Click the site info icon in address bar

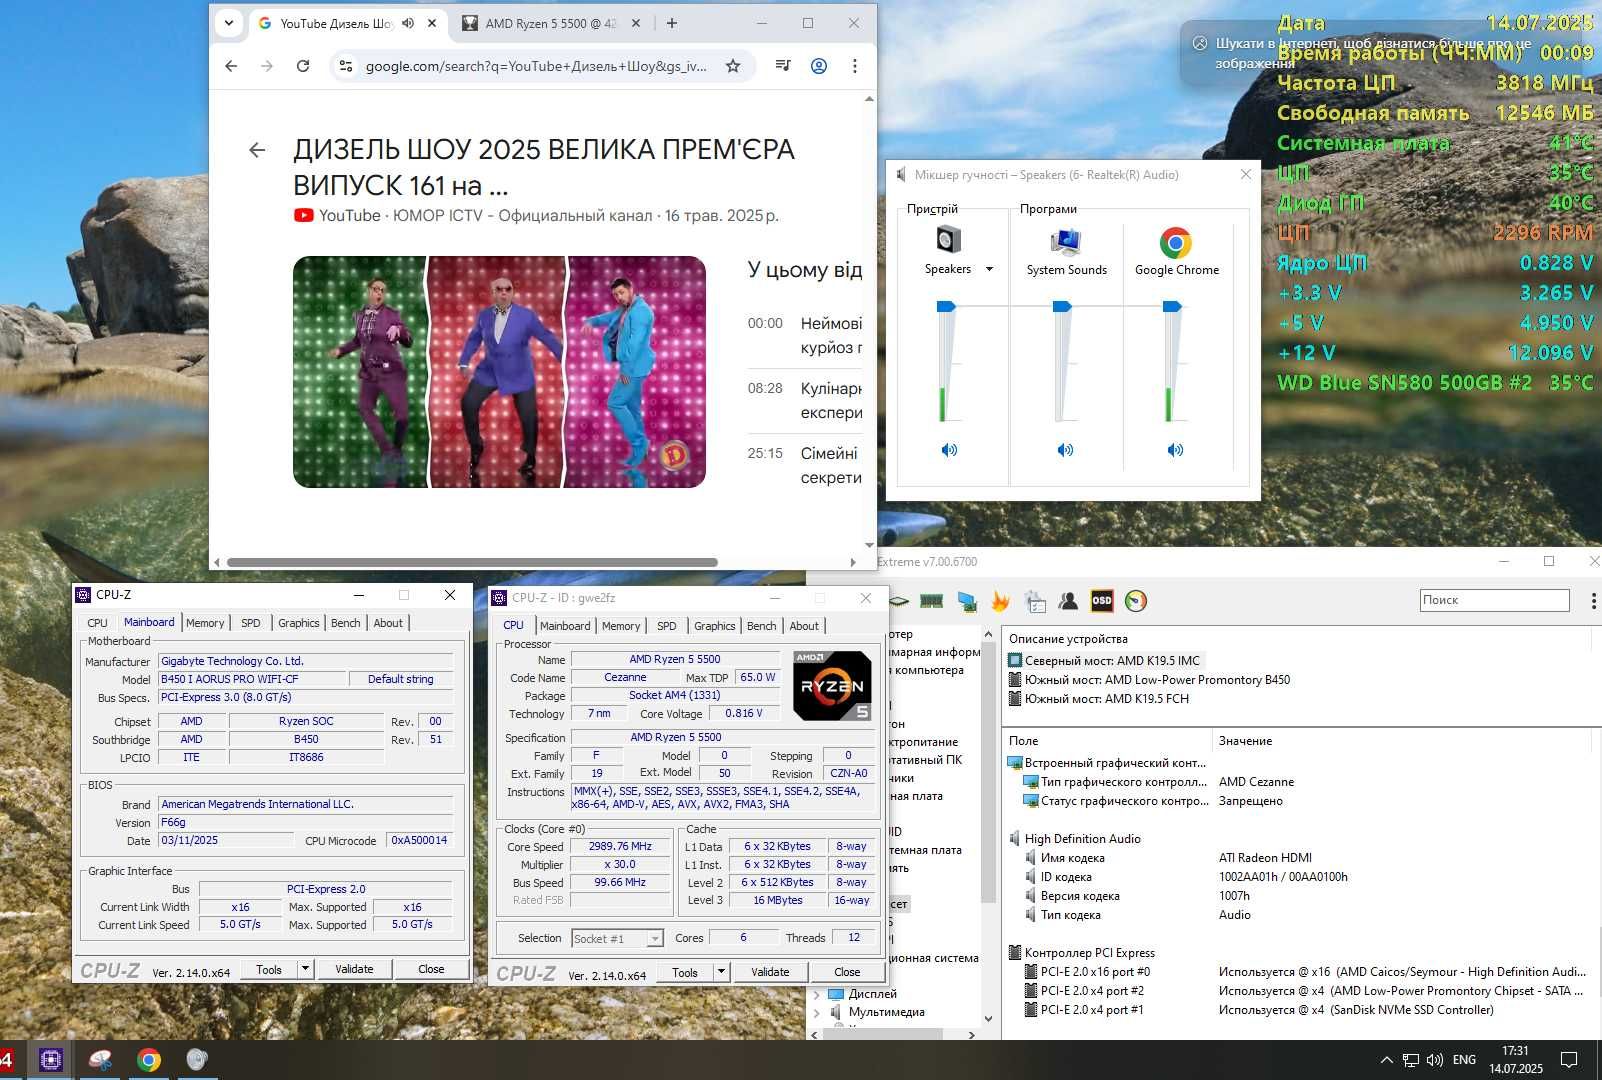click(x=346, y=66)
